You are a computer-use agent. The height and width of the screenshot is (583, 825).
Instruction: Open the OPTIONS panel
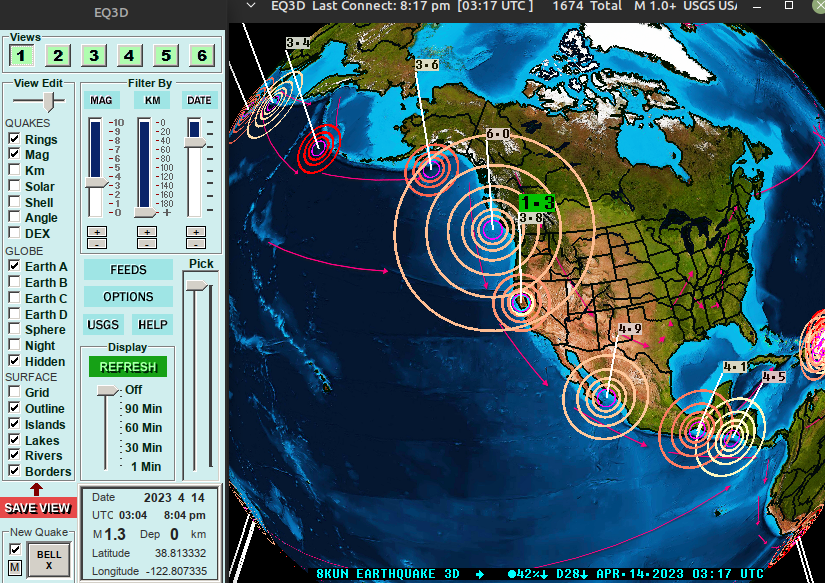coord(128,297)
